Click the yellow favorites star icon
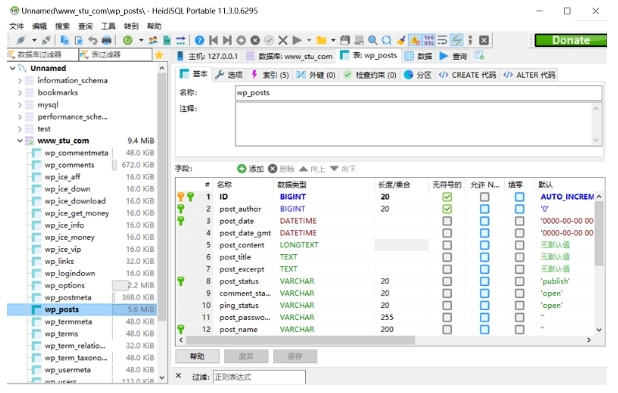The width and height of the screenshot is (618, 393). coord(159,55)
